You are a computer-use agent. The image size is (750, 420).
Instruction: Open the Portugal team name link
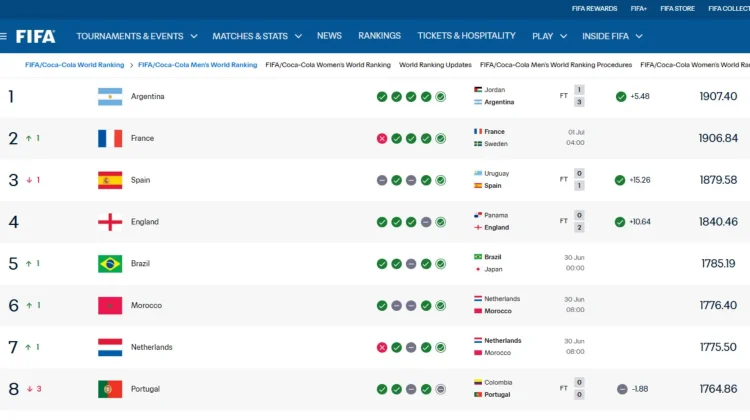click(145, 389)
